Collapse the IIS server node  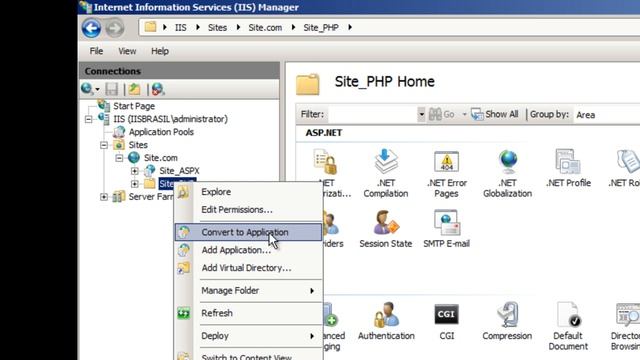[89, 119]
